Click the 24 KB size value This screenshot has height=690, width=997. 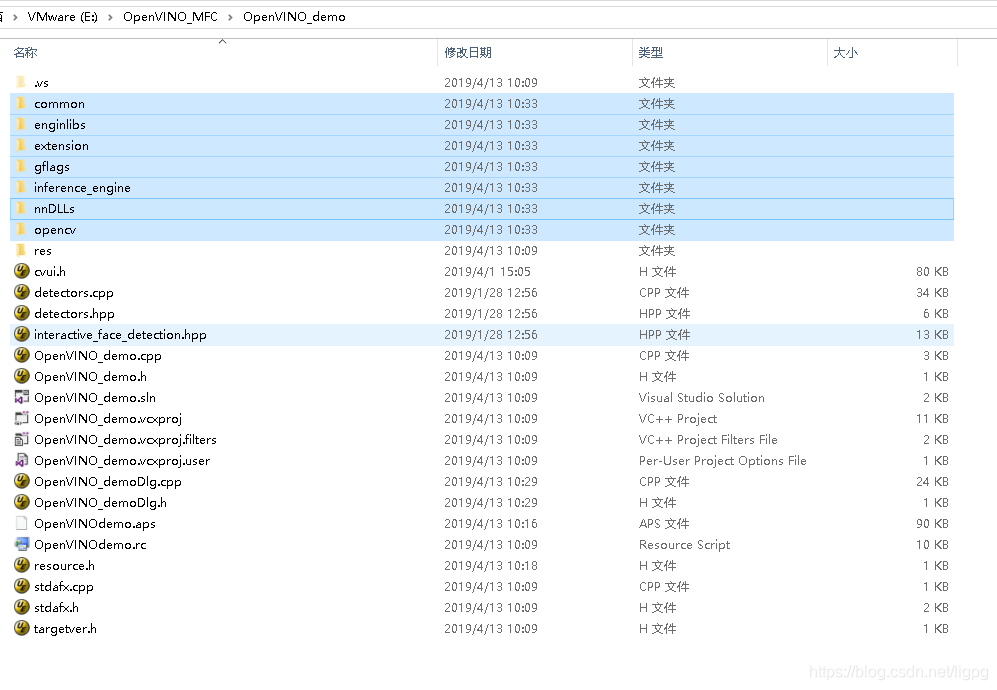click(932, 481)
